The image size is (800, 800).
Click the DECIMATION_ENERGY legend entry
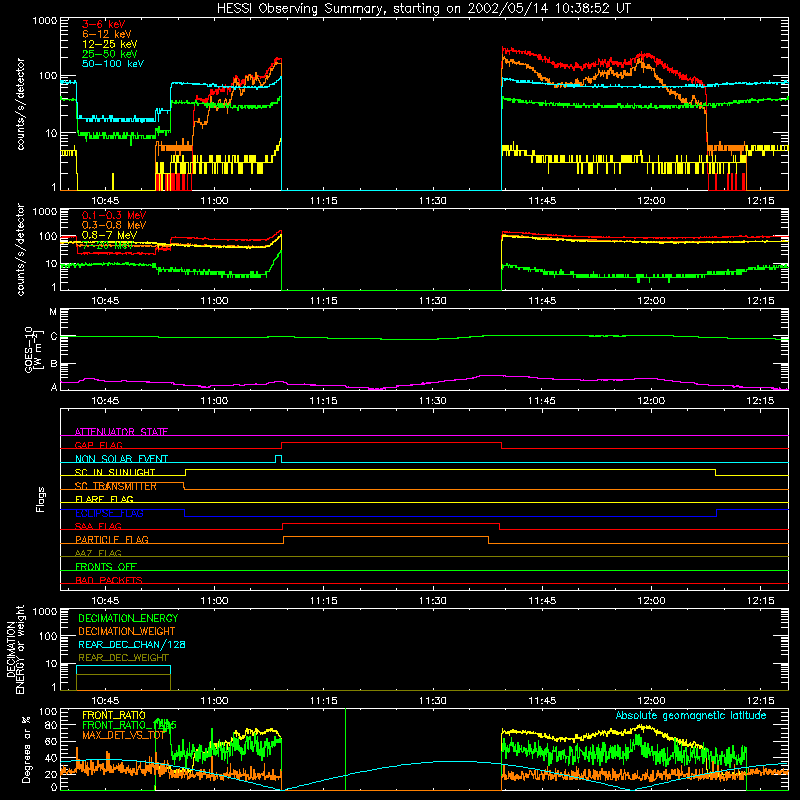(128, 618)
